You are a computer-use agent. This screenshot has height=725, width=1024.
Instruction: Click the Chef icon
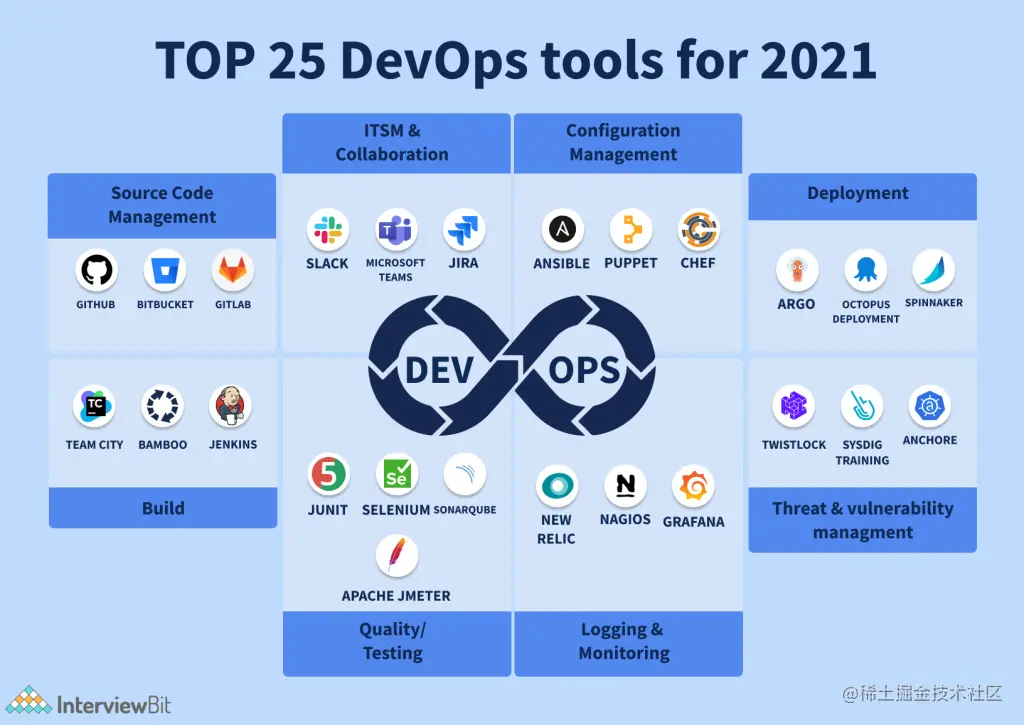699,230
